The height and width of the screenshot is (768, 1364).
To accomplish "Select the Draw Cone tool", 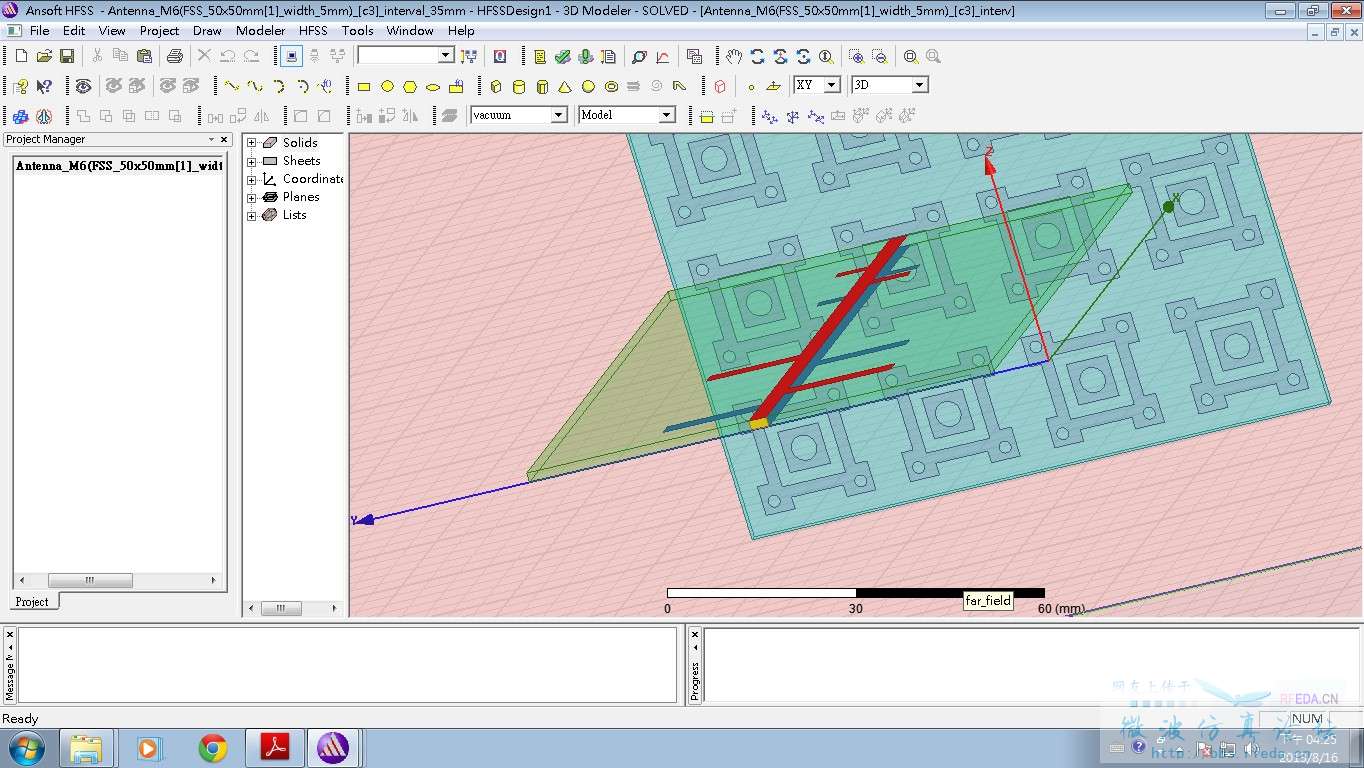I will point(565,86).
